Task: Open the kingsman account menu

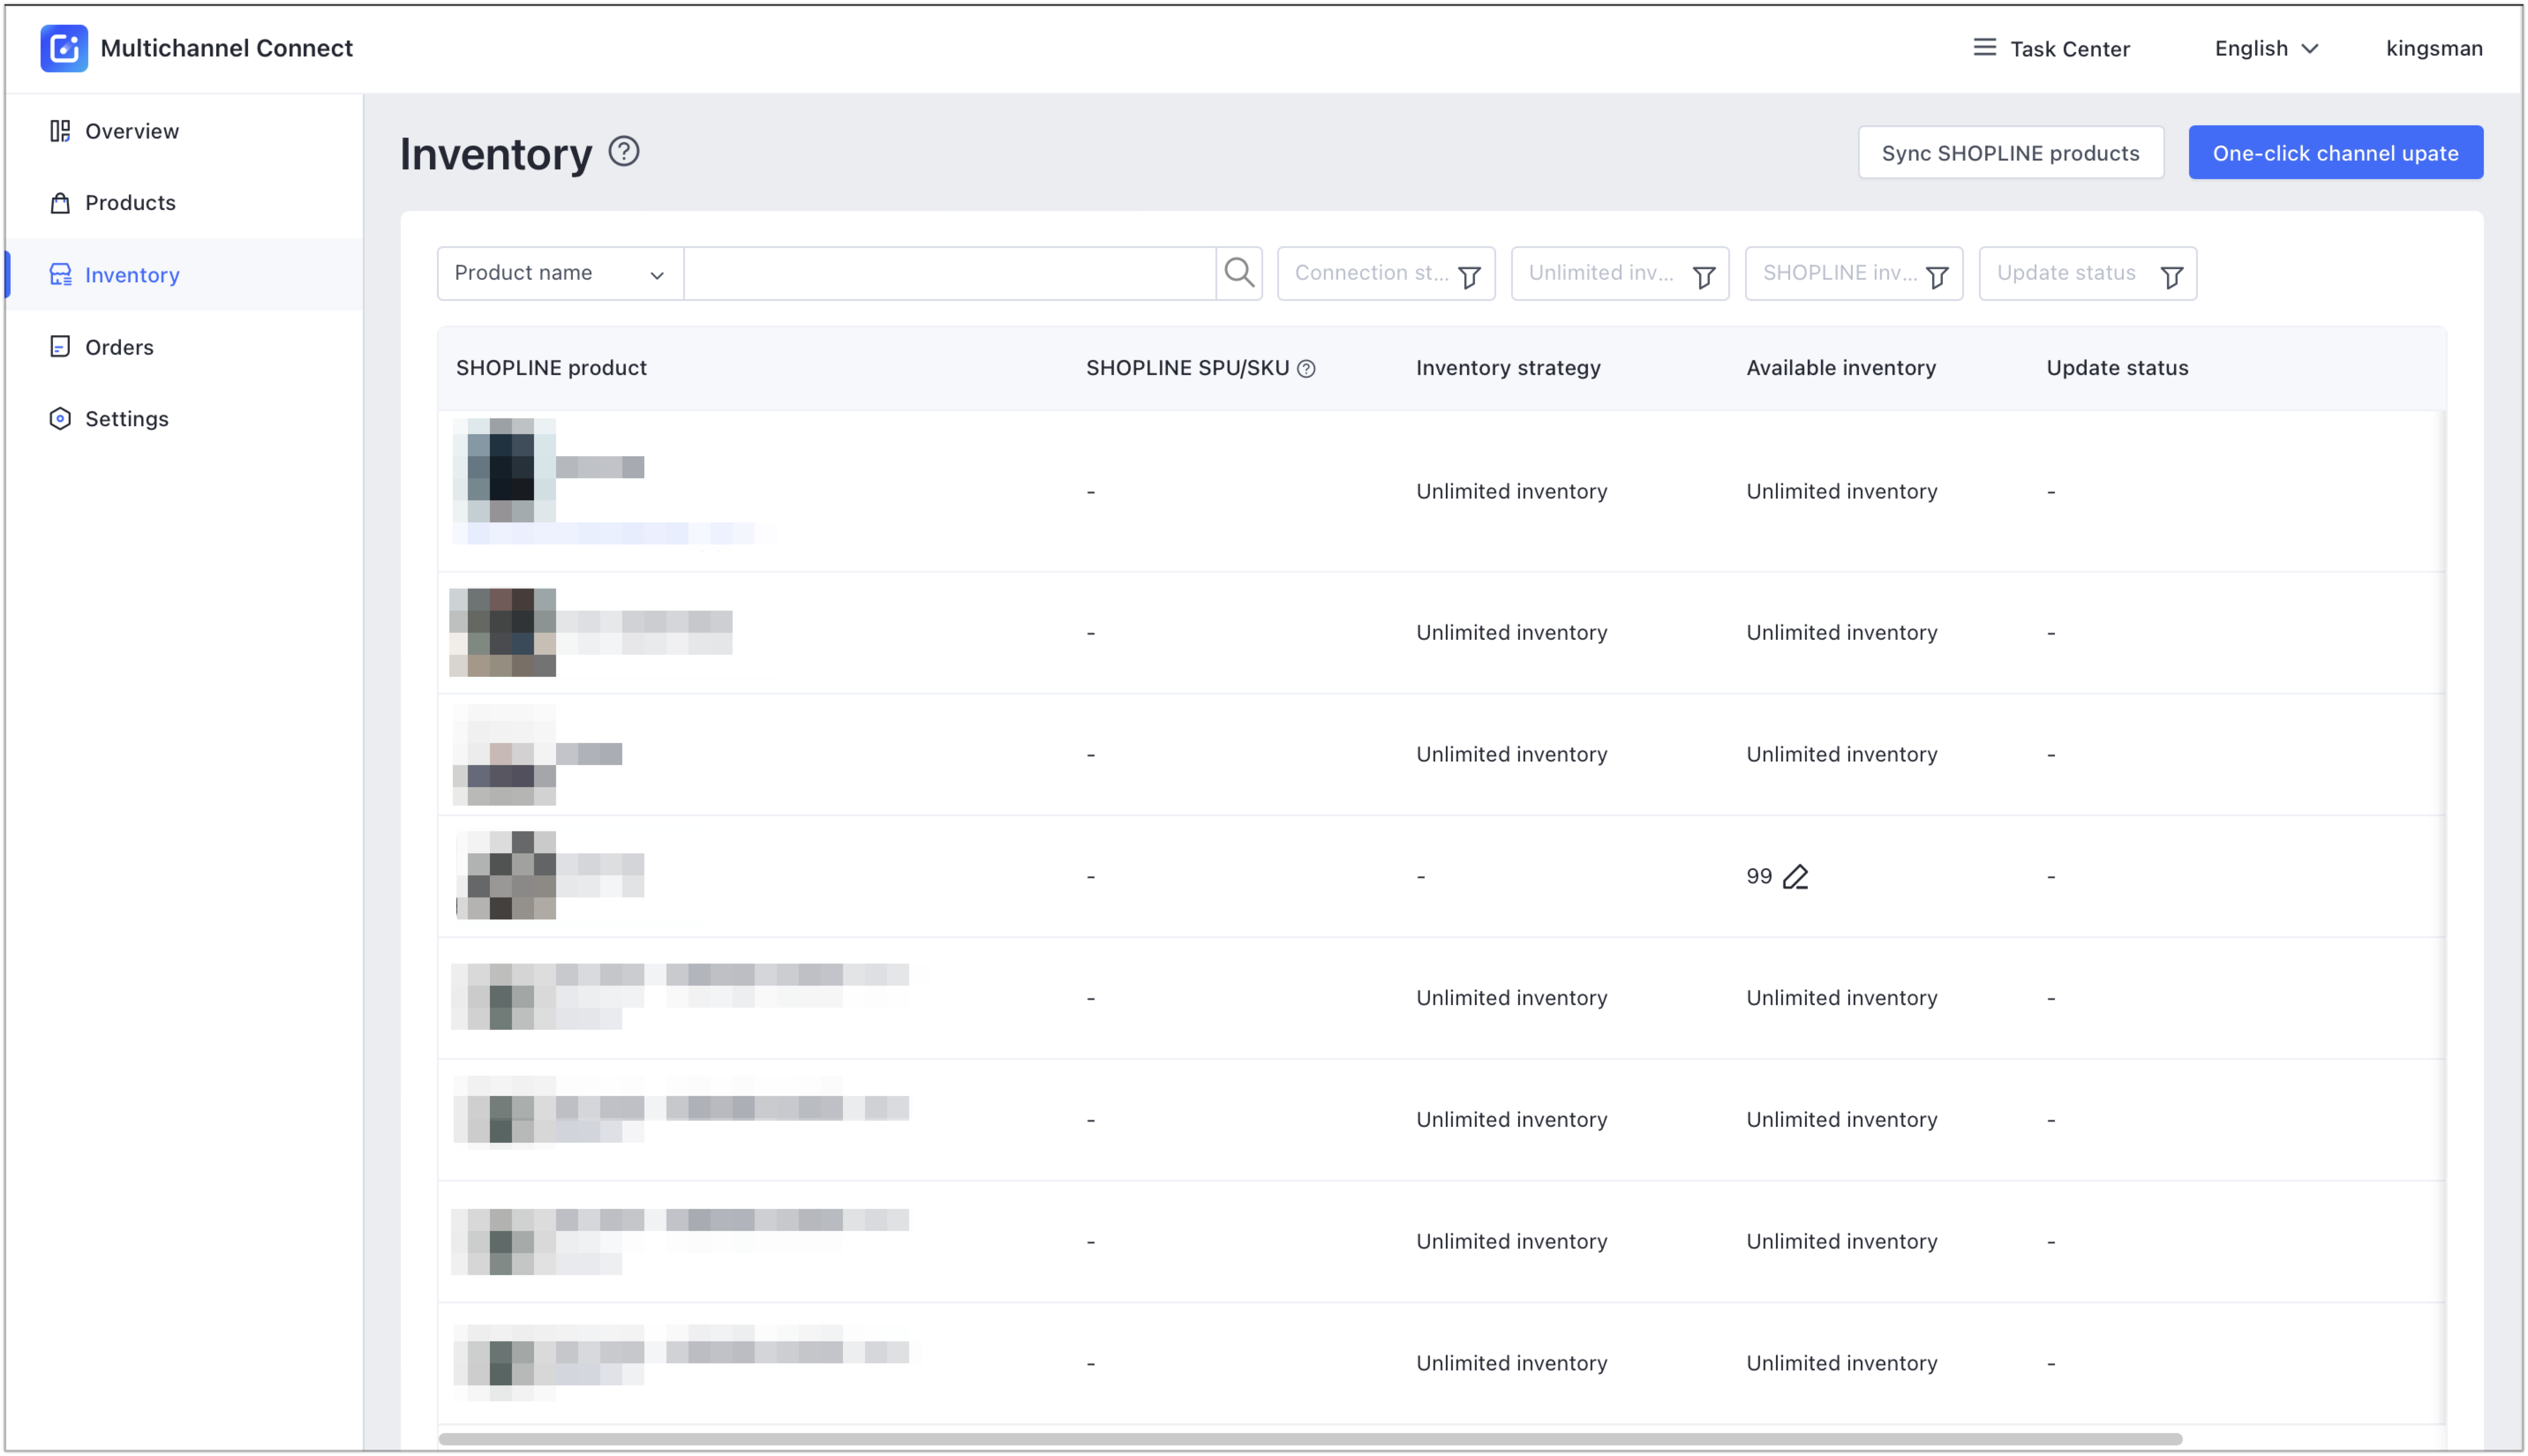Action: click(x=2433, y=48)
